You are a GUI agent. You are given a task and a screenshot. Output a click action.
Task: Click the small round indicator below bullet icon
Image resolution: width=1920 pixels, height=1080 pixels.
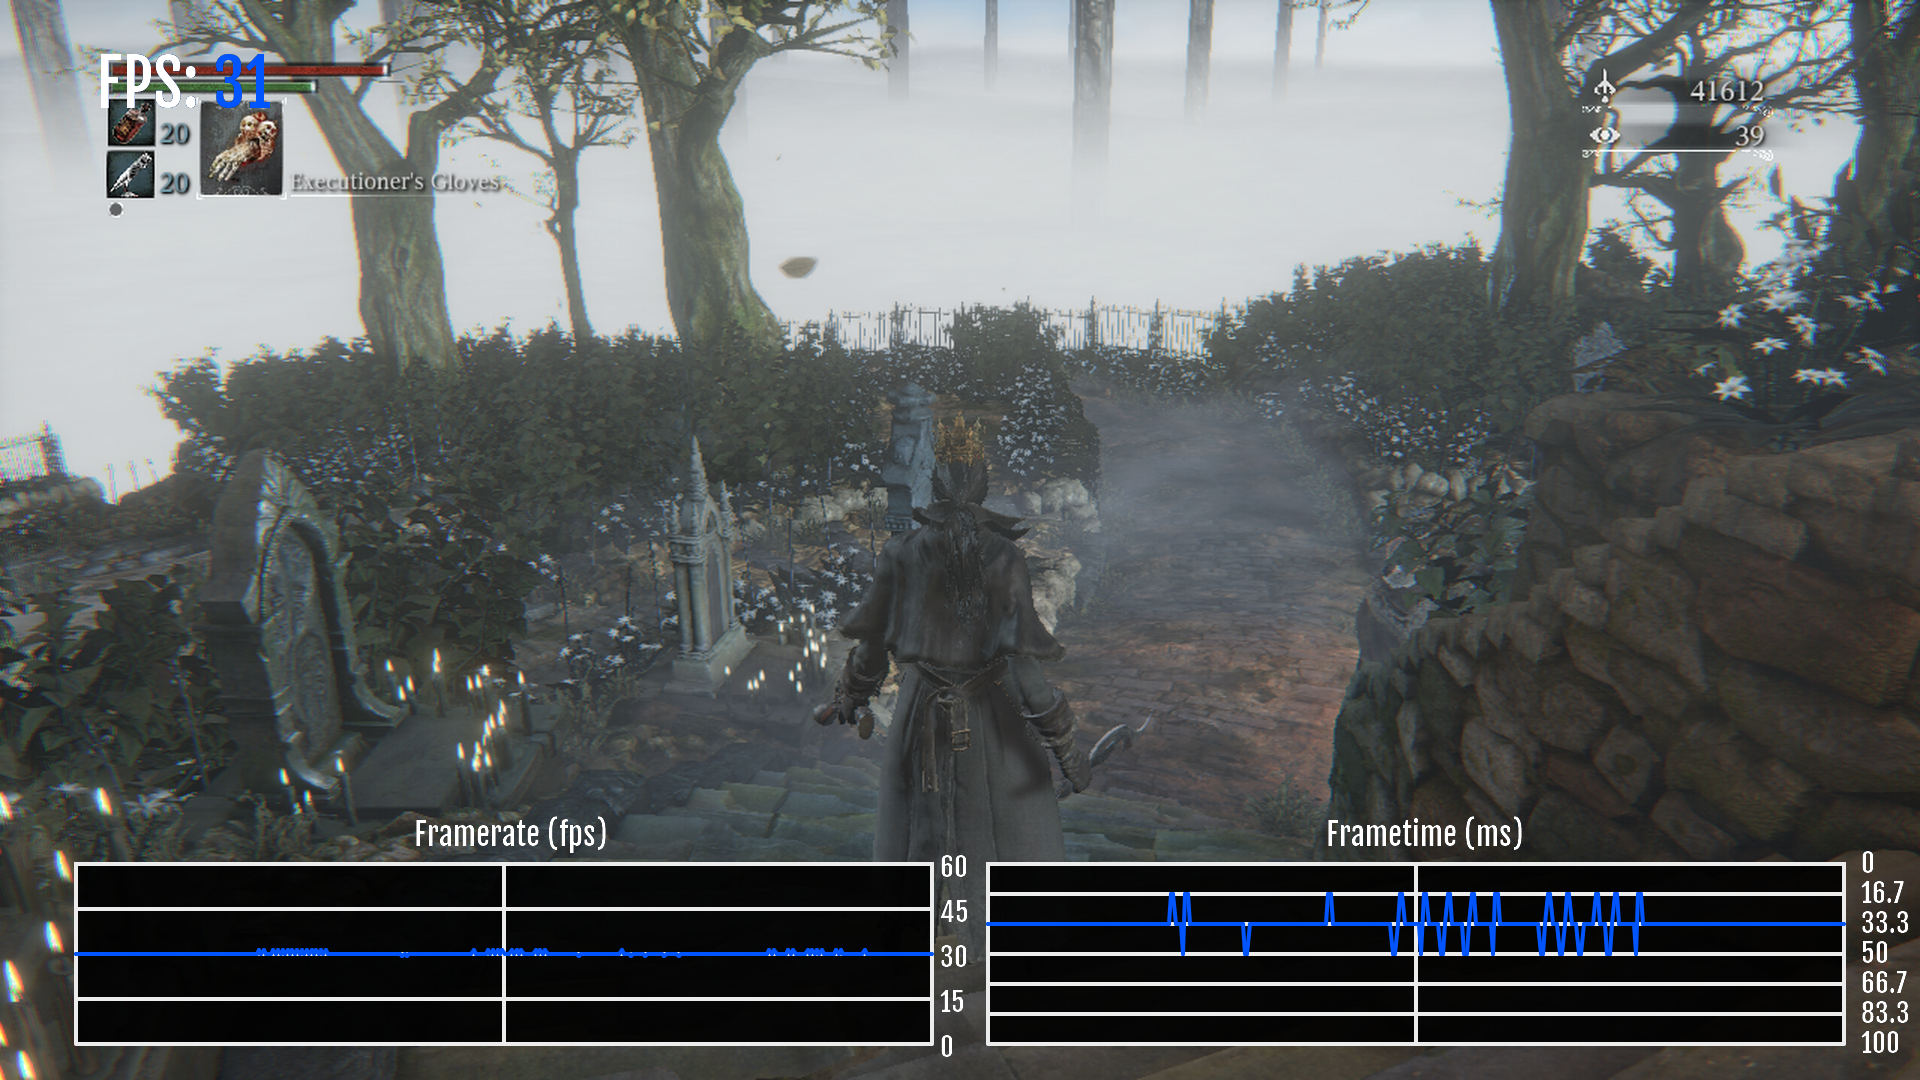(x=116, y=210)
